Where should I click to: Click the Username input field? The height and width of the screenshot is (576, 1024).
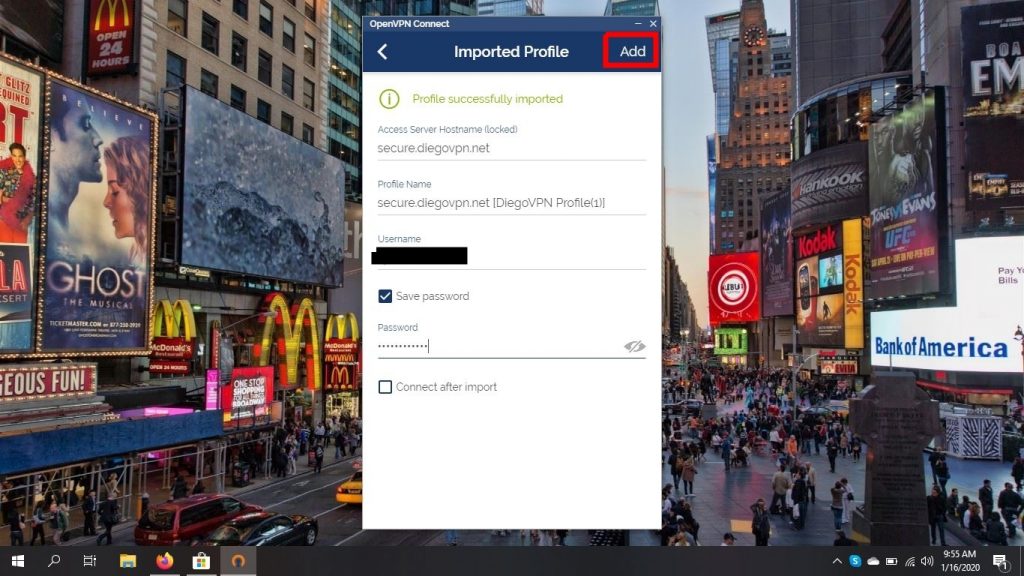pyautogui.click(x=510, y=256)
